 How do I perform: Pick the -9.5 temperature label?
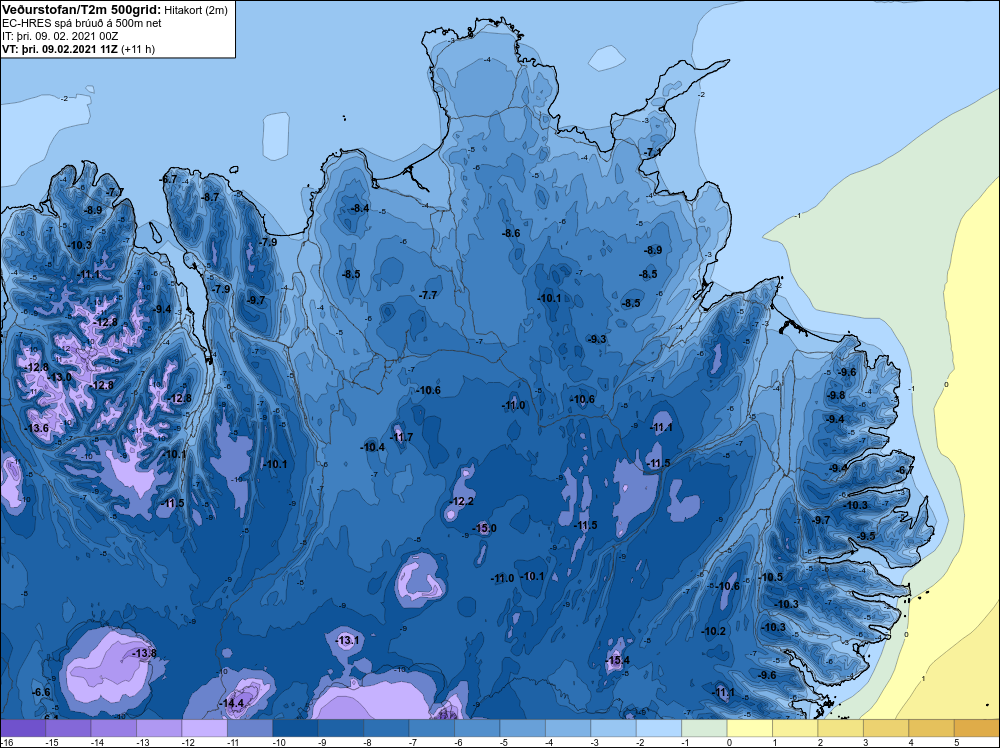(867, 536)
